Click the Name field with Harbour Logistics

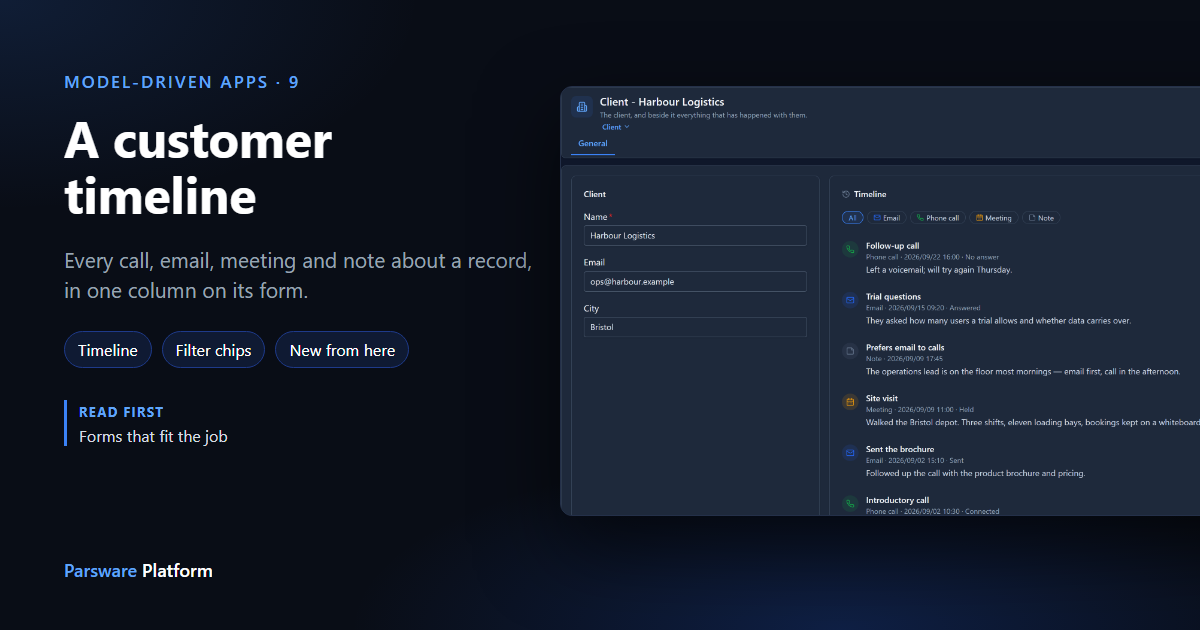tap(695, 235)
